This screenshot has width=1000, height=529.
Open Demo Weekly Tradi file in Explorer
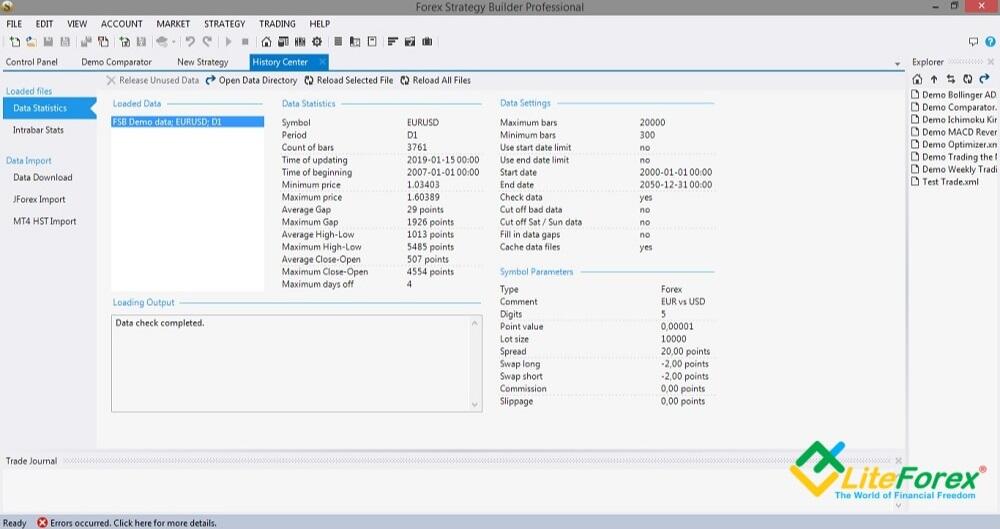coord(954,169)
